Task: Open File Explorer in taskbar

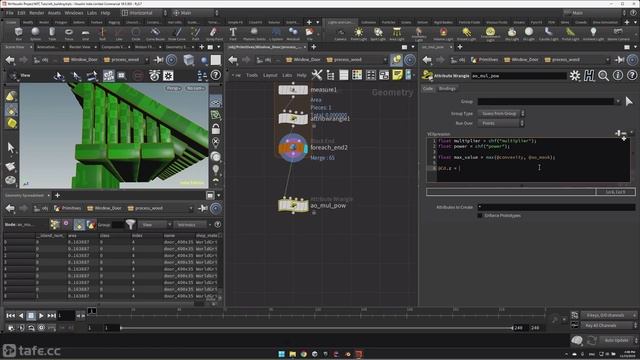Action: coord(293,354)
